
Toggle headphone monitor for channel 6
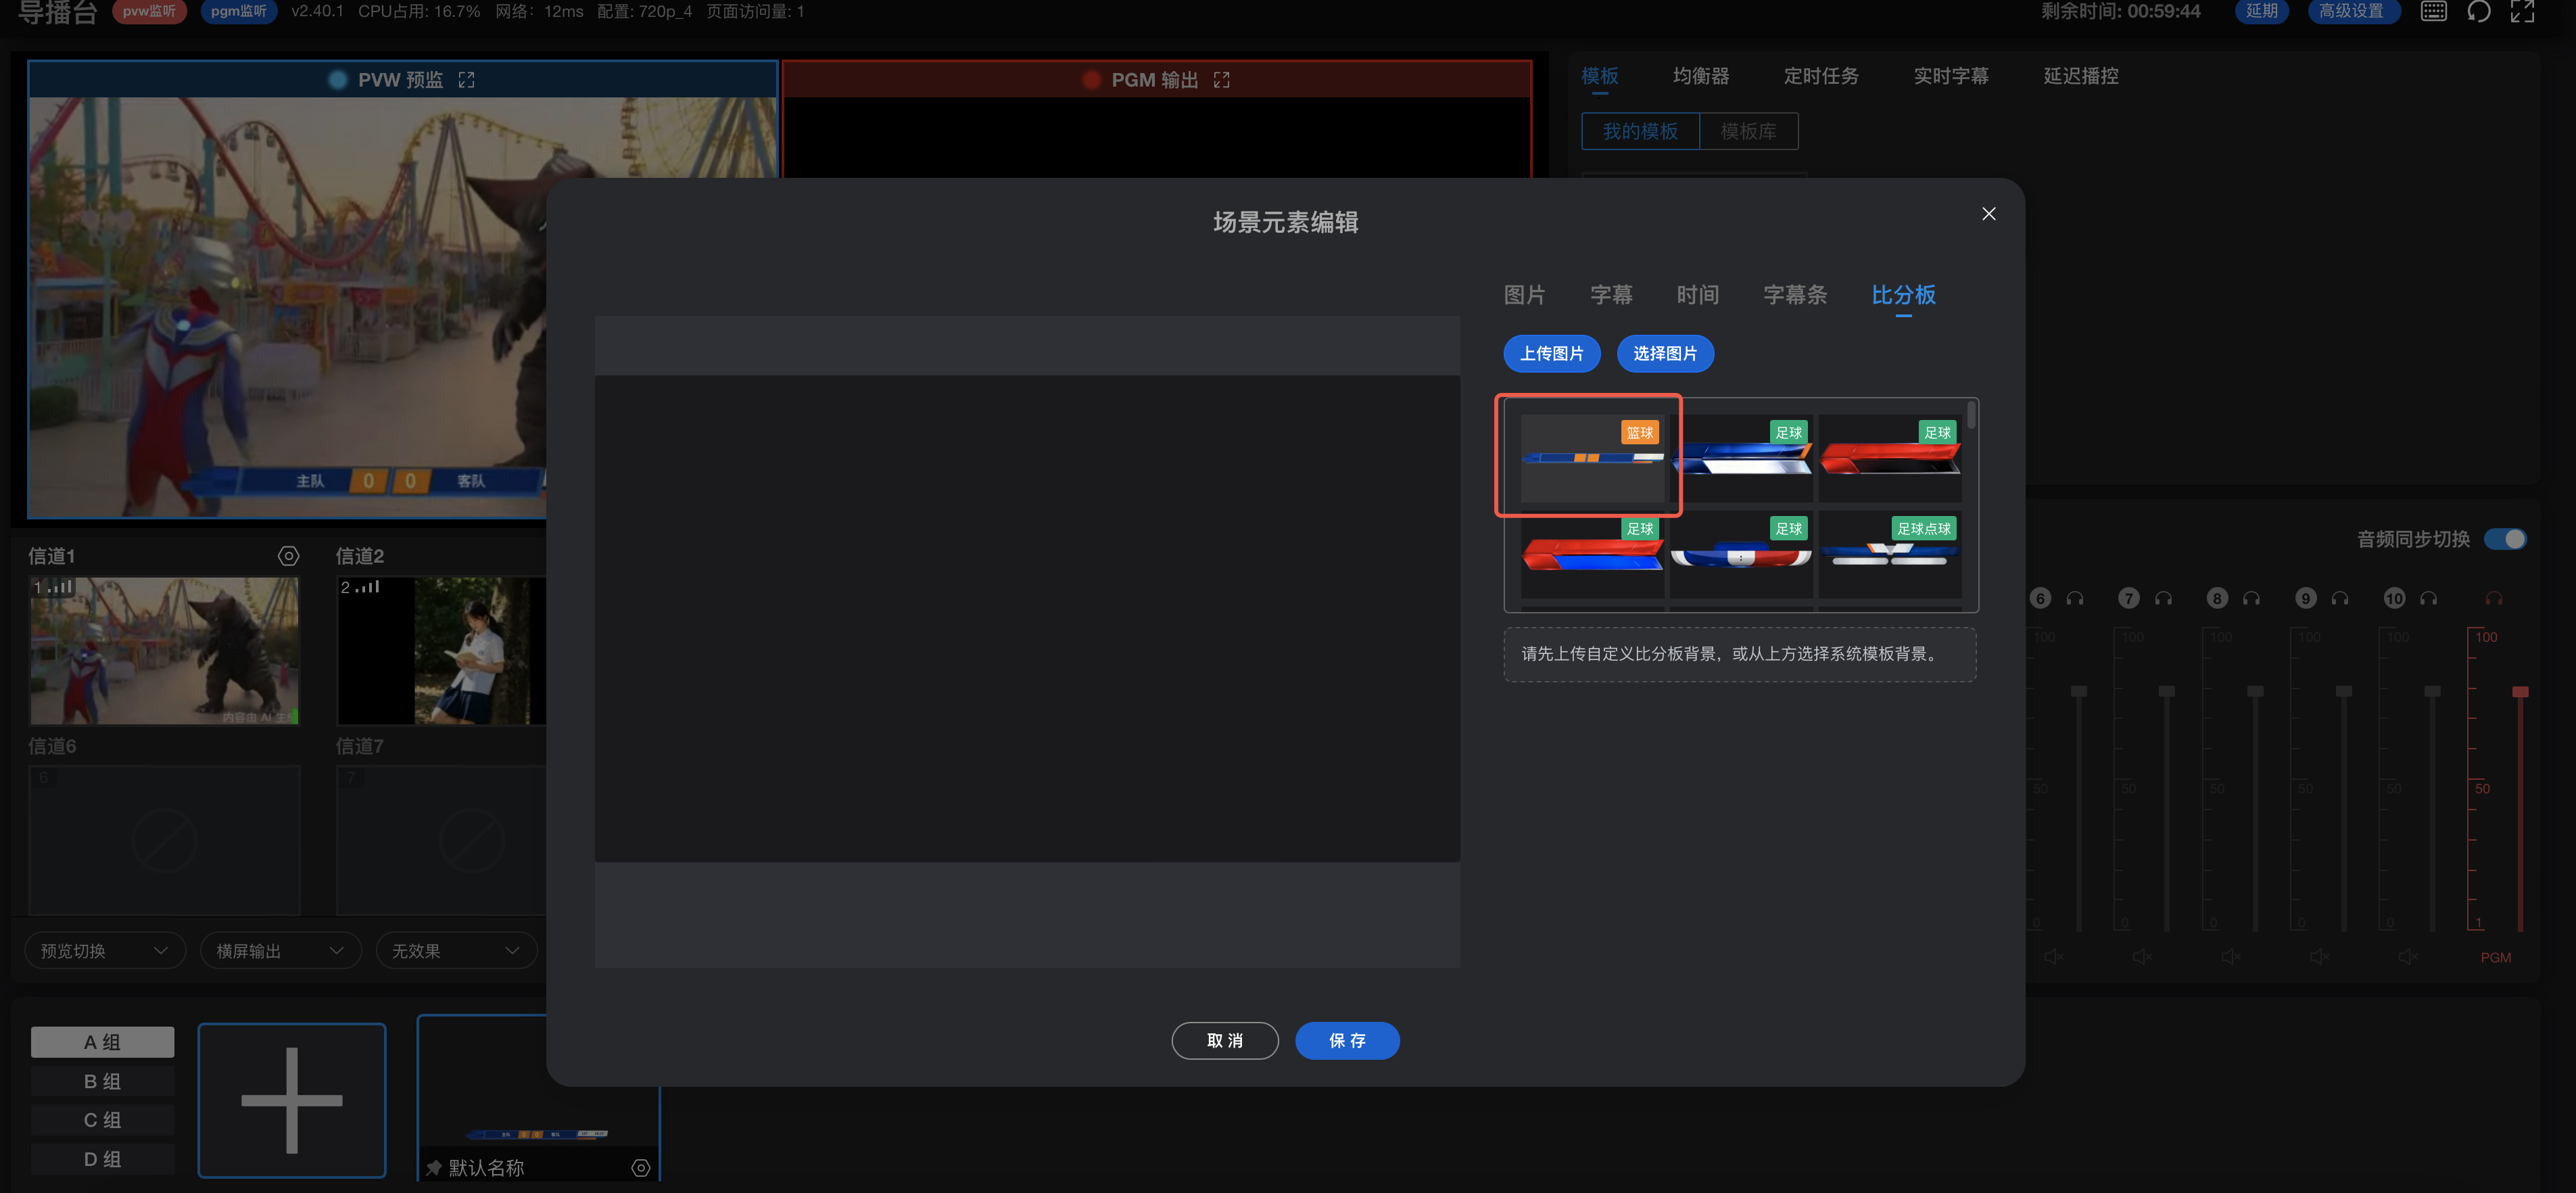pyautogui.click(x=2076, y=598)
